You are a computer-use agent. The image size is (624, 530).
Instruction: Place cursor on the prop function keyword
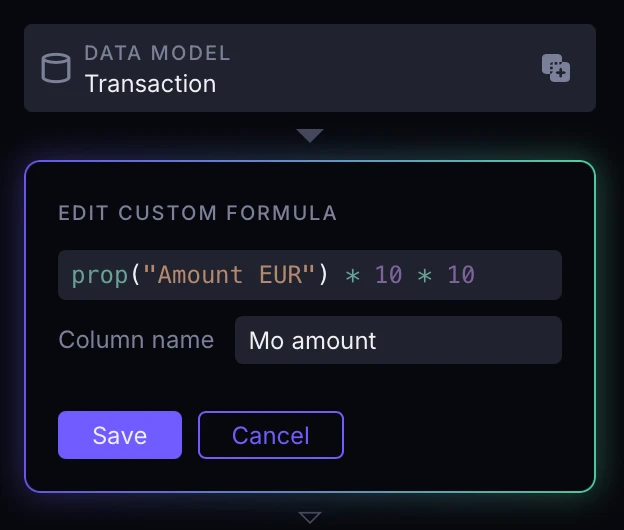click(x=100, y=275)
